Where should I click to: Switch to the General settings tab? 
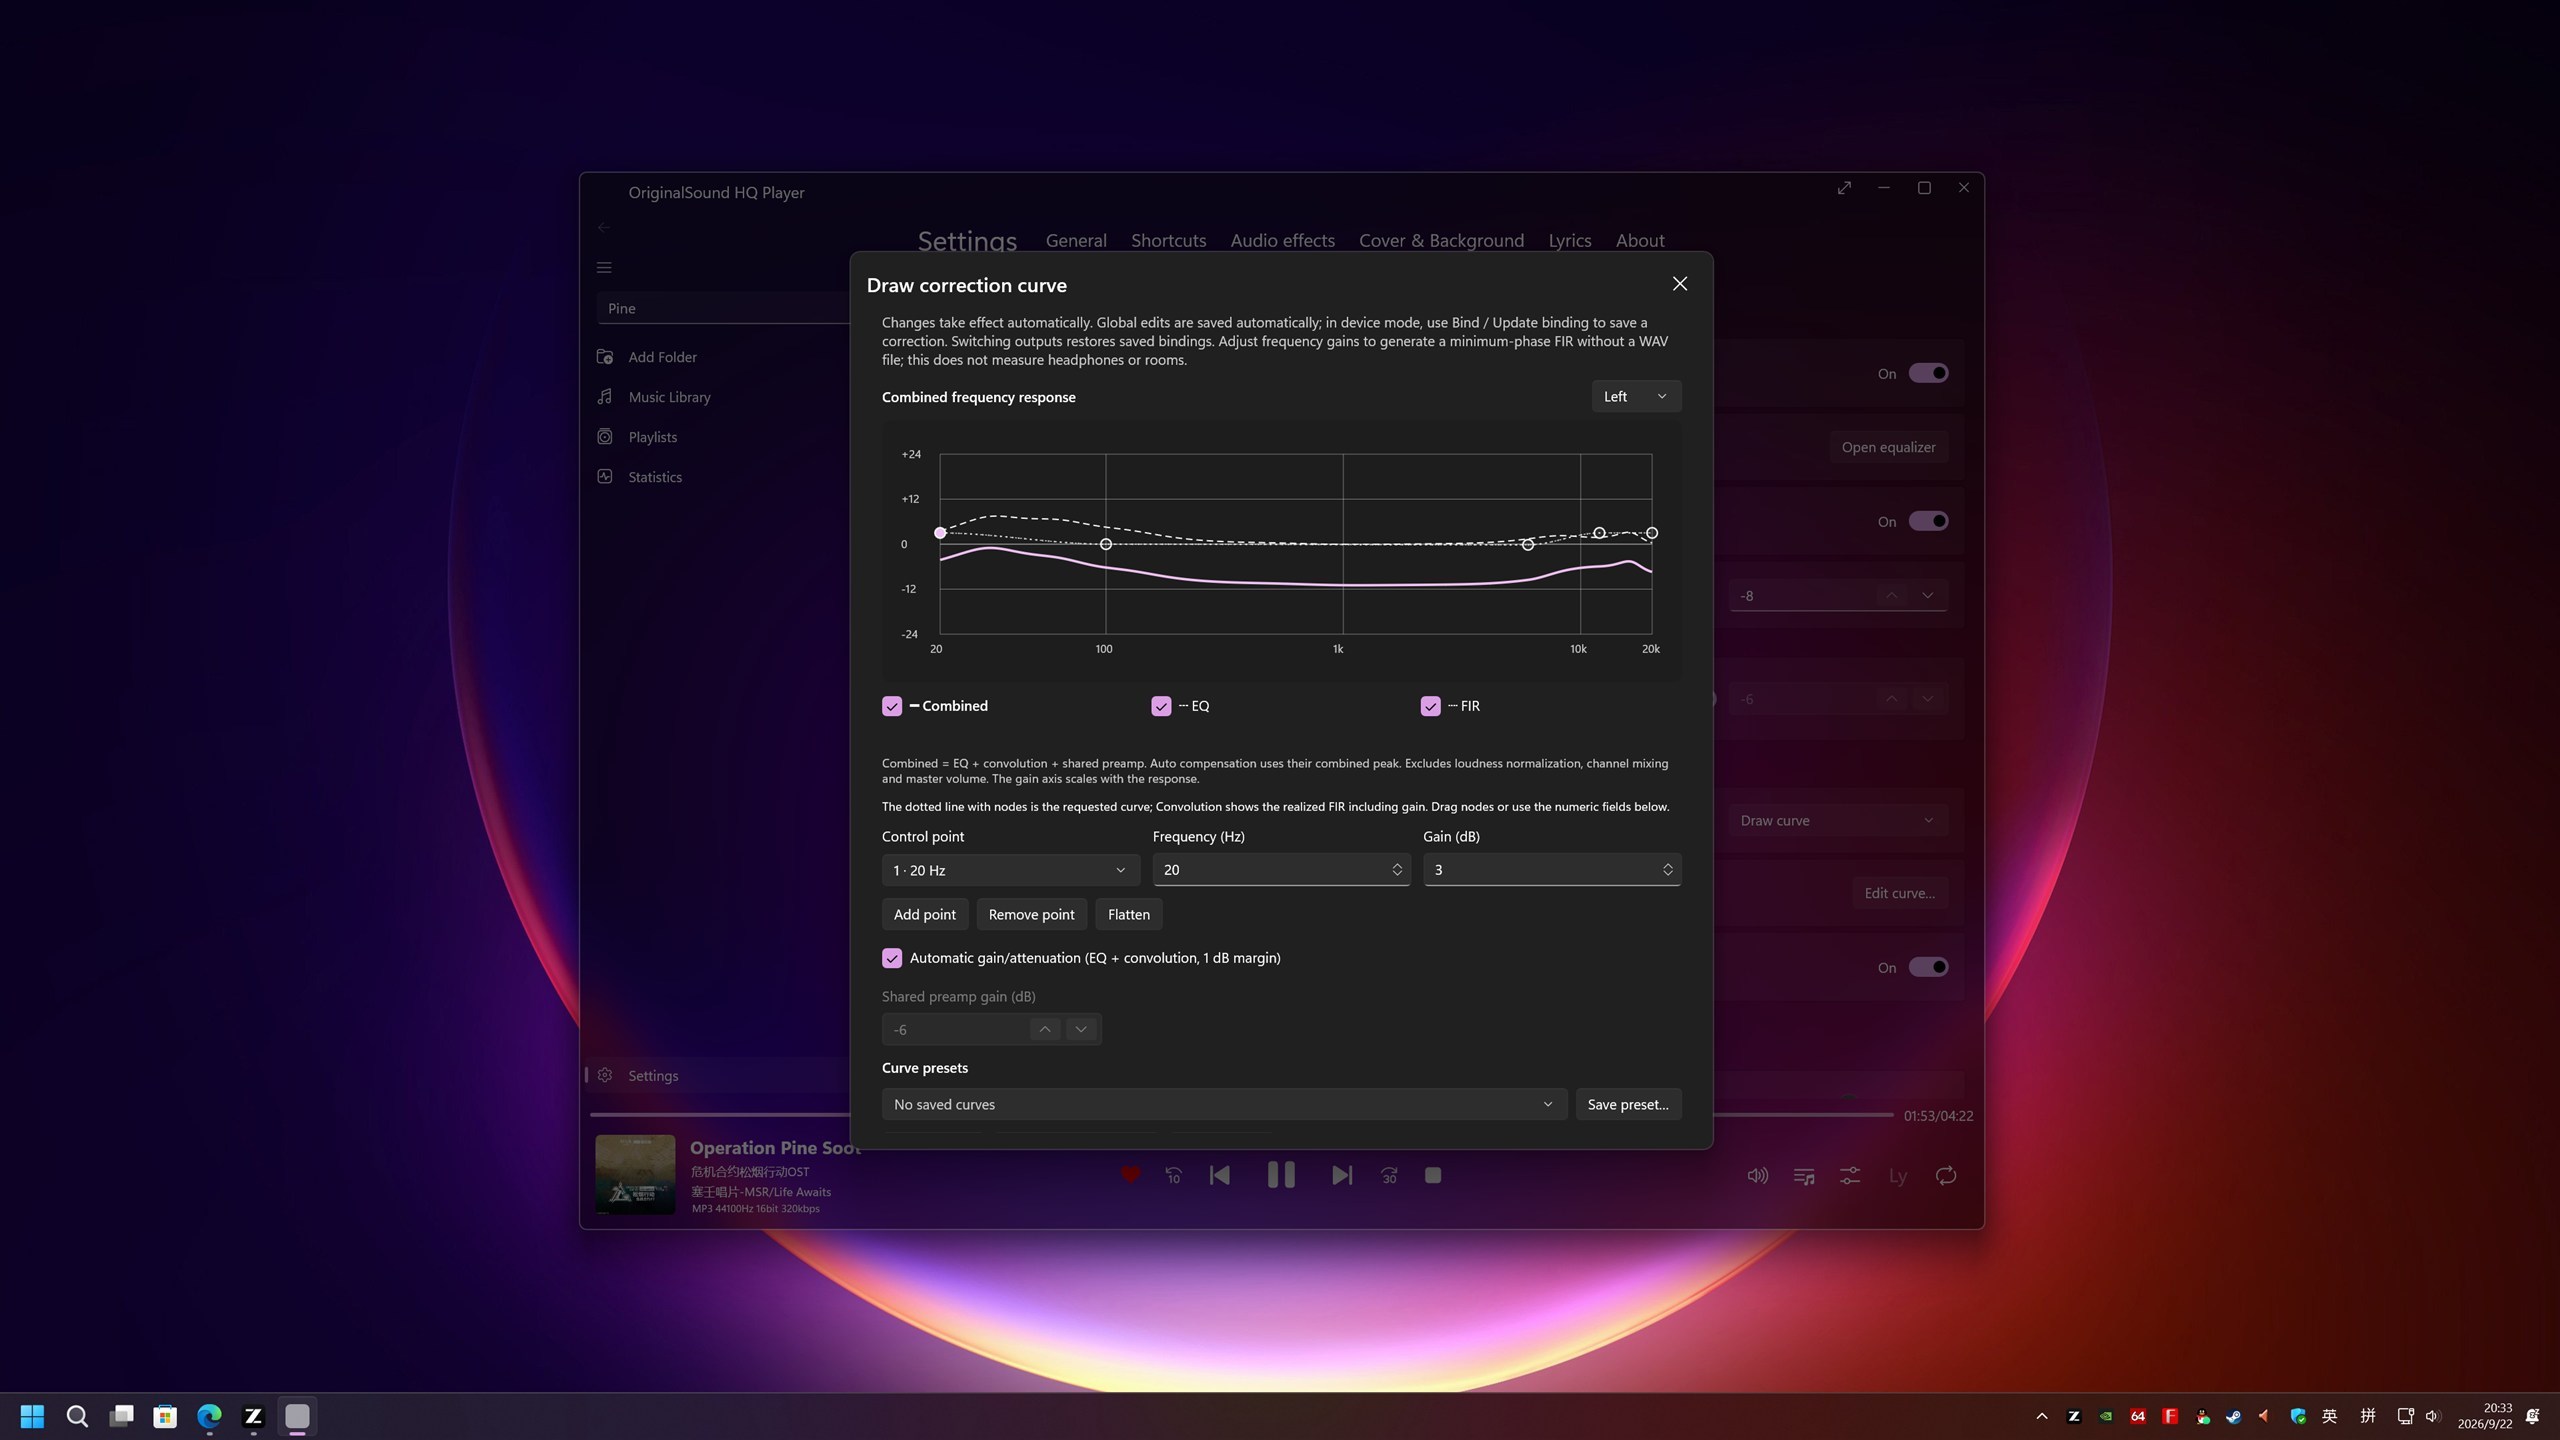[1076, 240]
